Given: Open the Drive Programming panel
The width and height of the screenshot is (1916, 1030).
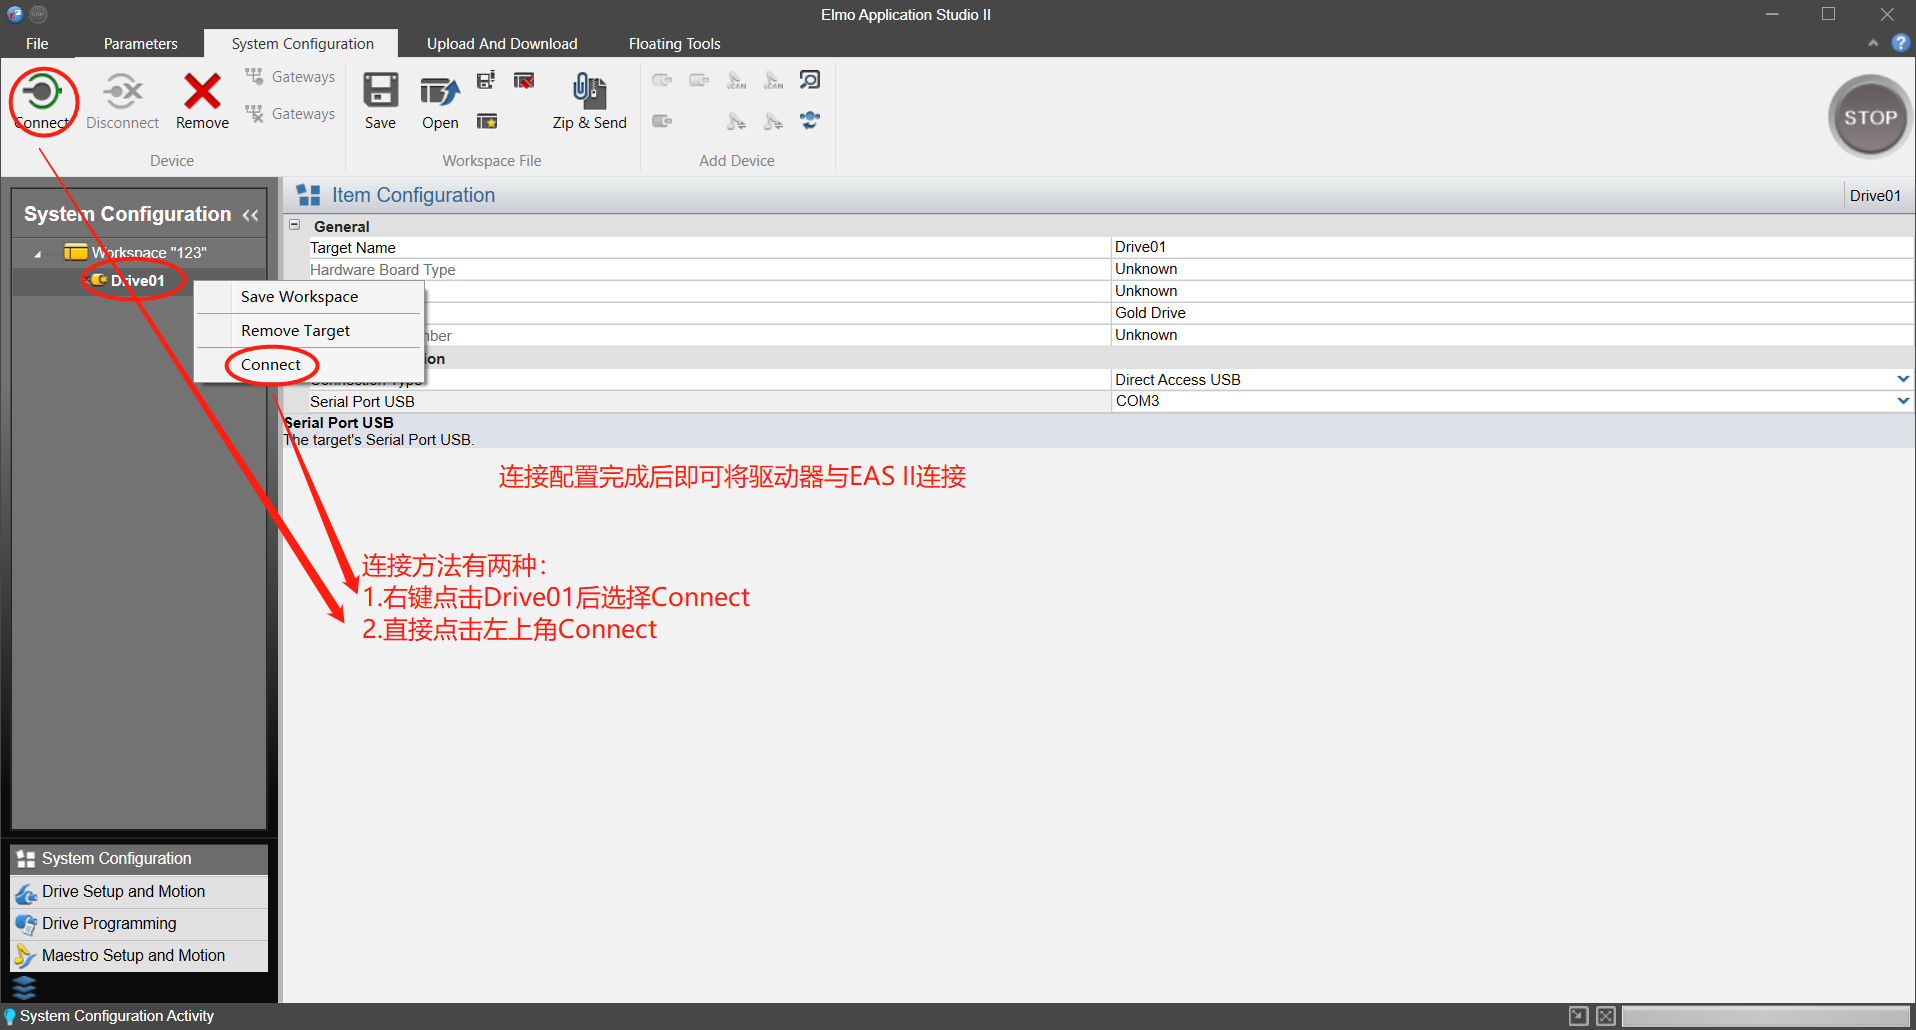Looking at the screenshot, I should click(108, 923).
